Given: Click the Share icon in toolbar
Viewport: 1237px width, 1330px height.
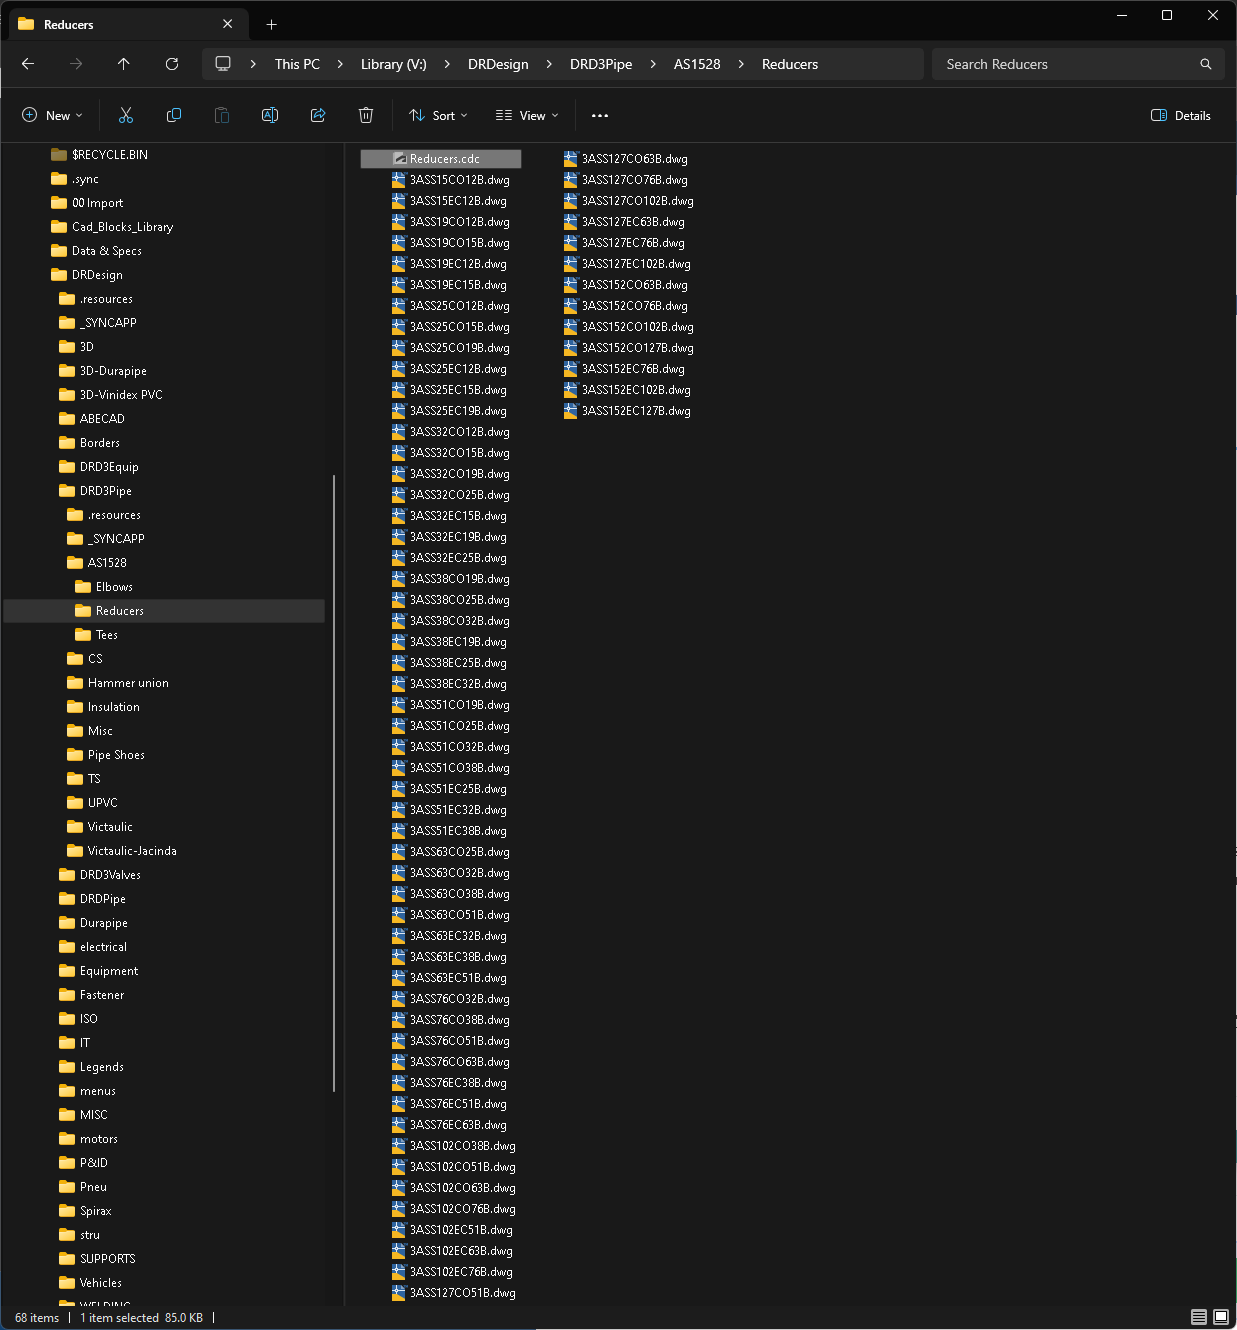Looking at the screenshot, I should click(x=318, y=116).
